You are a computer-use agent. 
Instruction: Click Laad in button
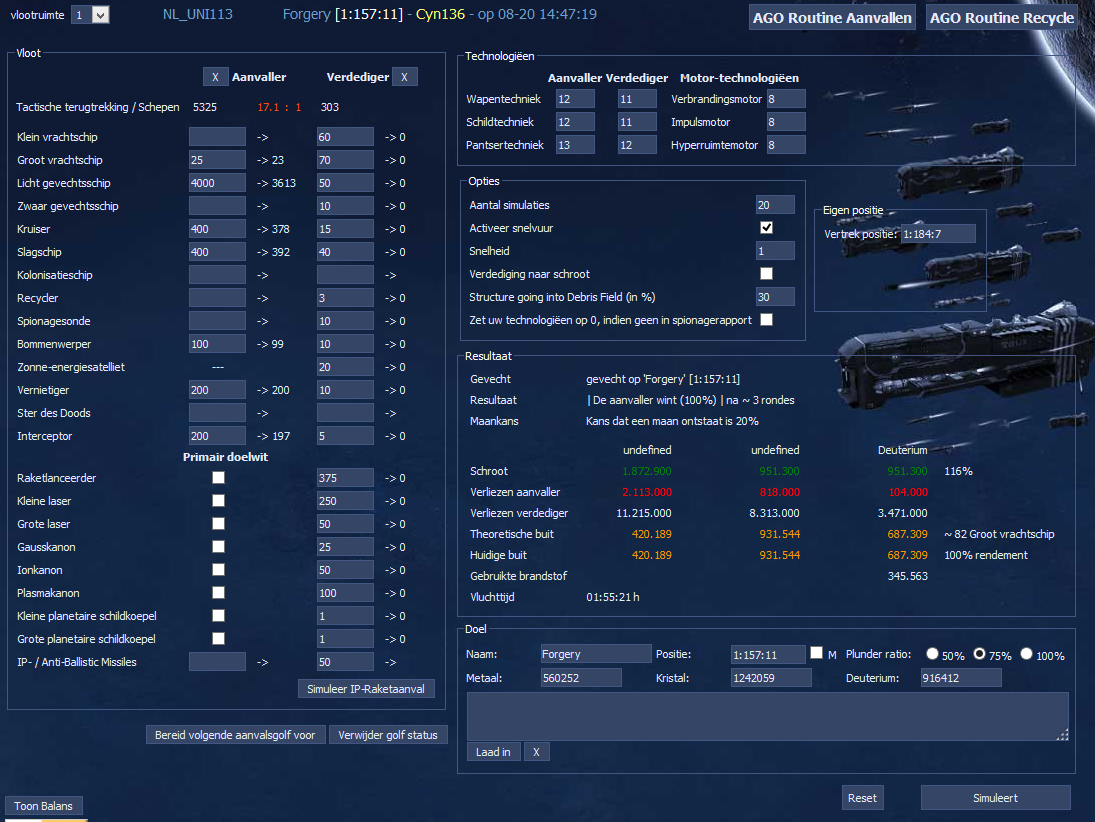point(493,752)
